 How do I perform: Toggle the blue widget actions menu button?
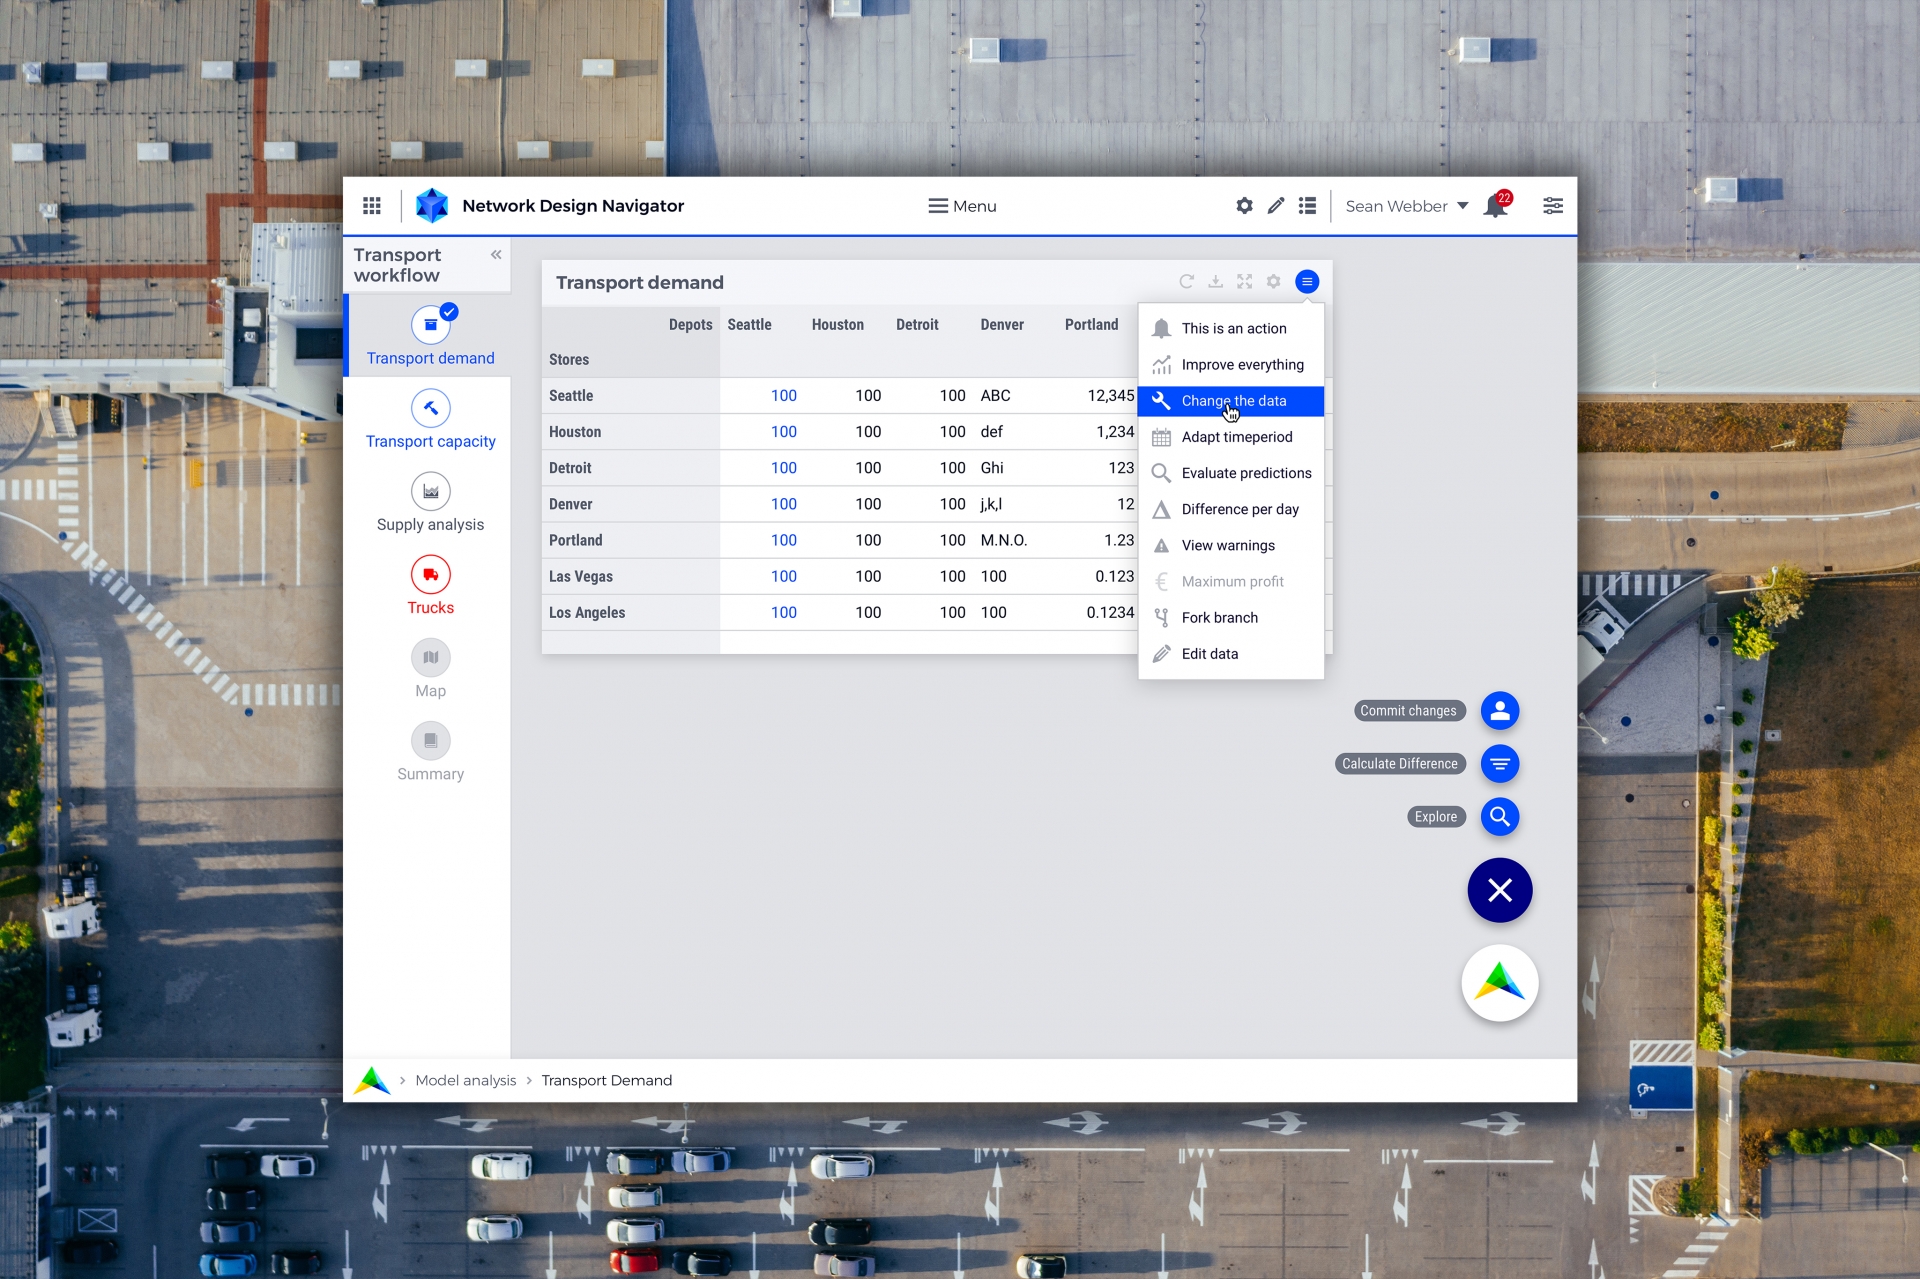click(1307, 282)
